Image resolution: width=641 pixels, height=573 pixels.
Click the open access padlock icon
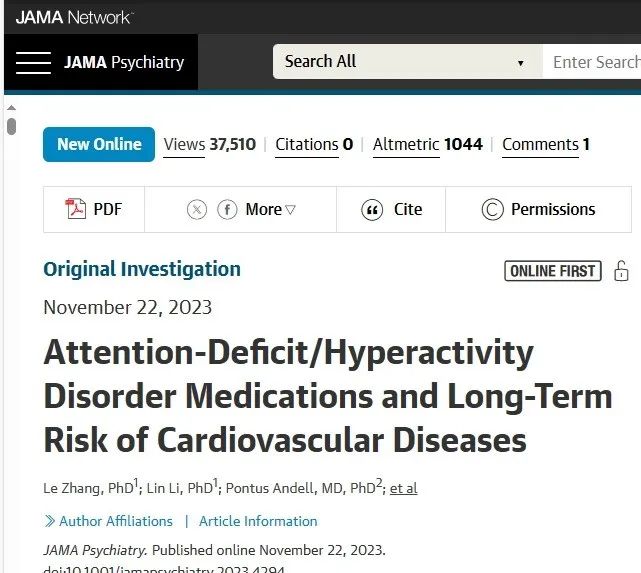point(621,271)
